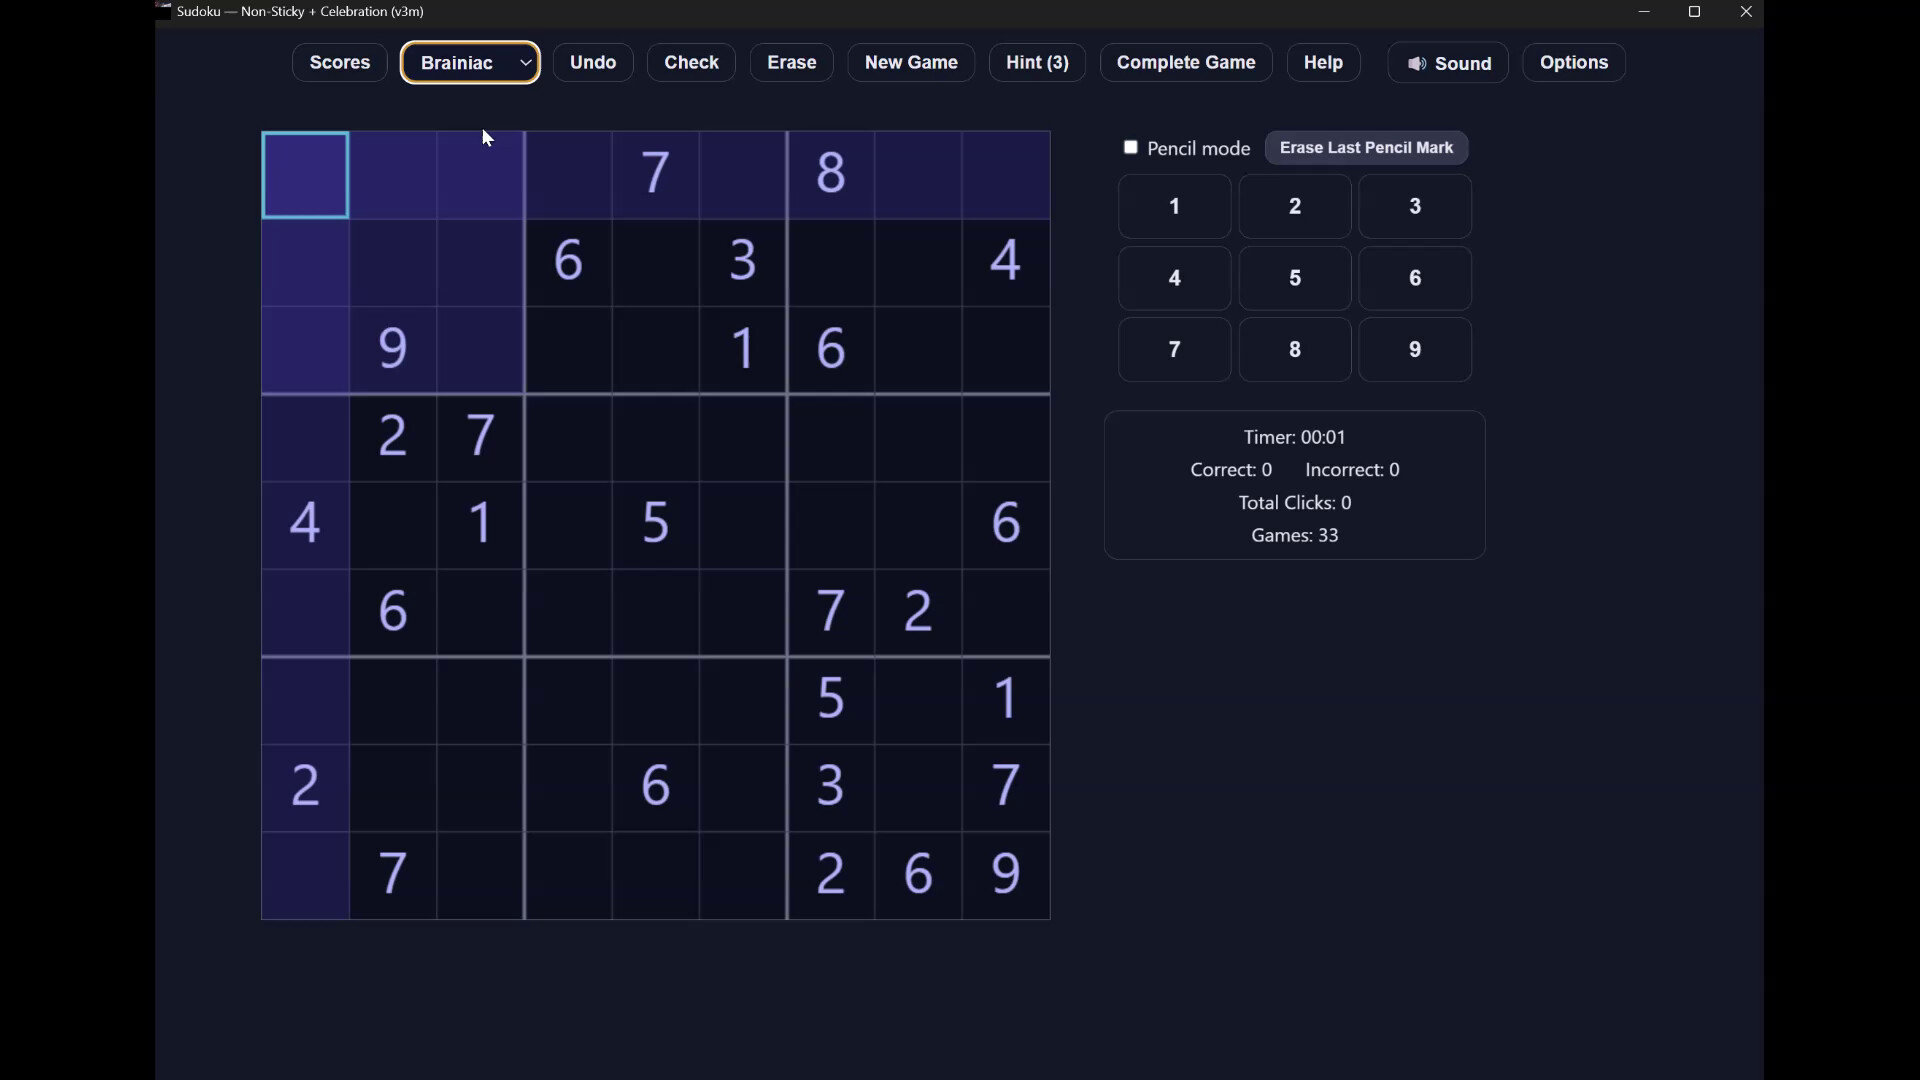Select number 9 on the number pad
This screenshot has height=1080, width=1920.
(1415, 350)
